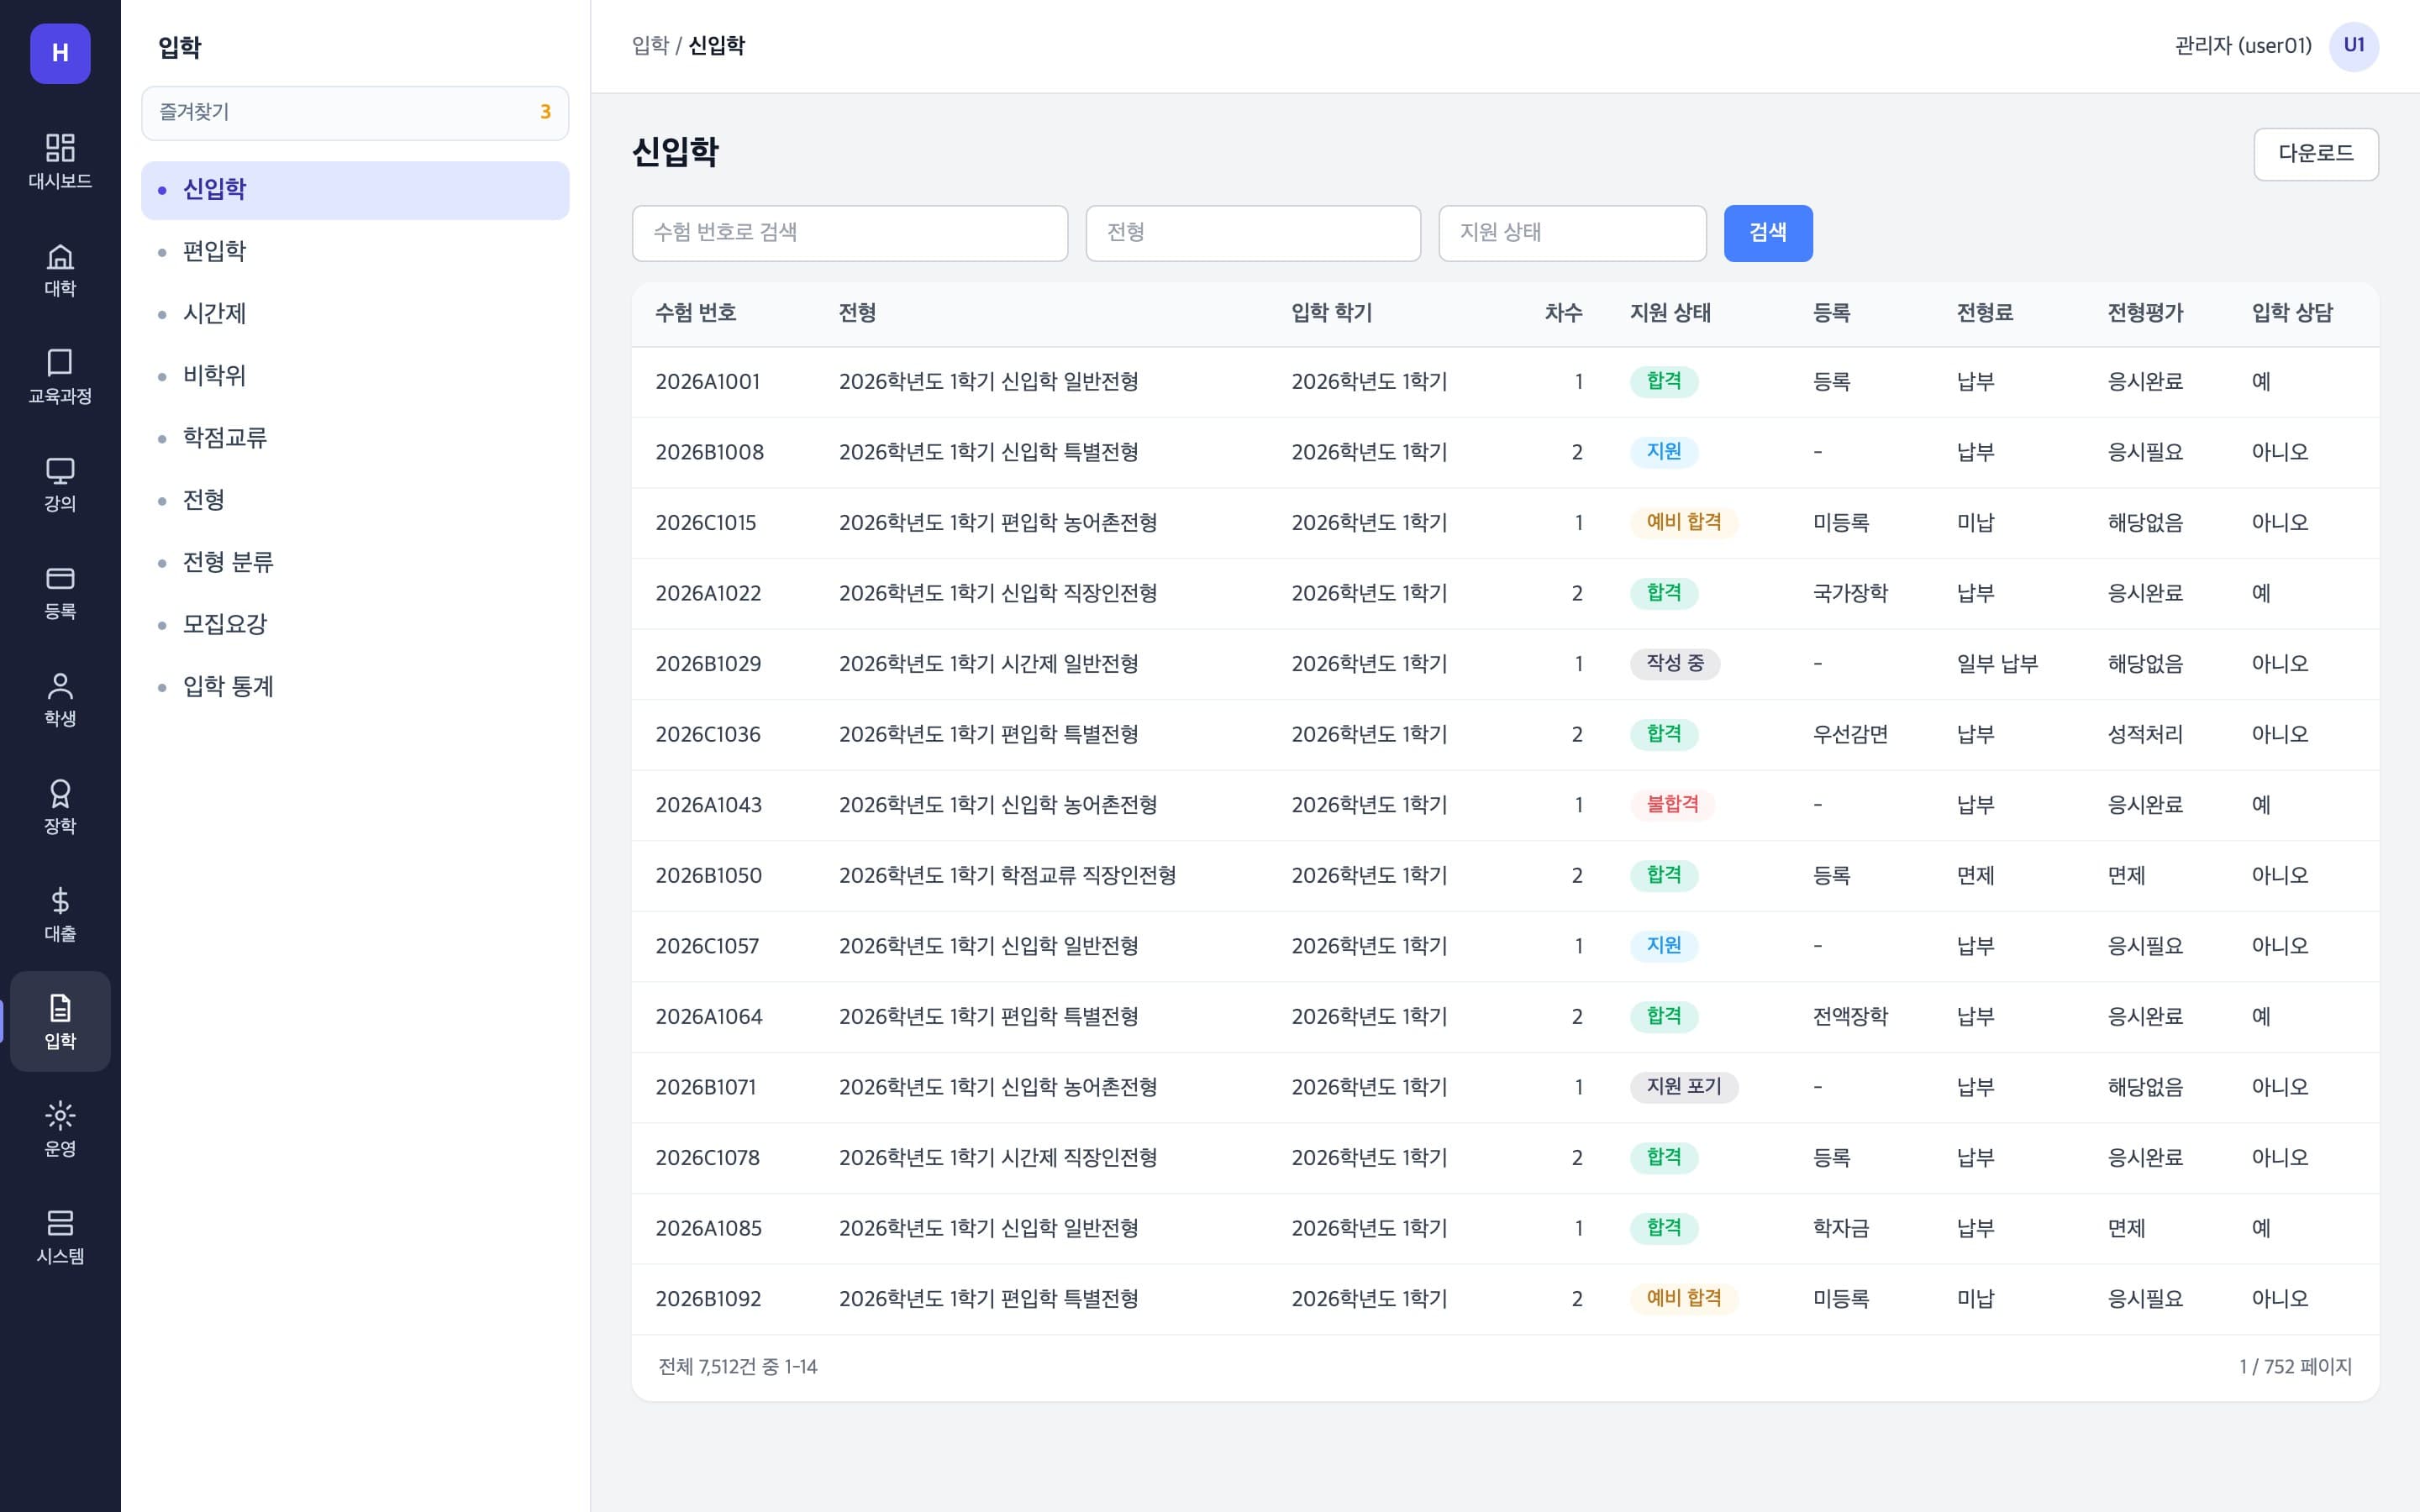Open the 등록 card icon
The image size is (2420, 1512).
pos(60,591)
